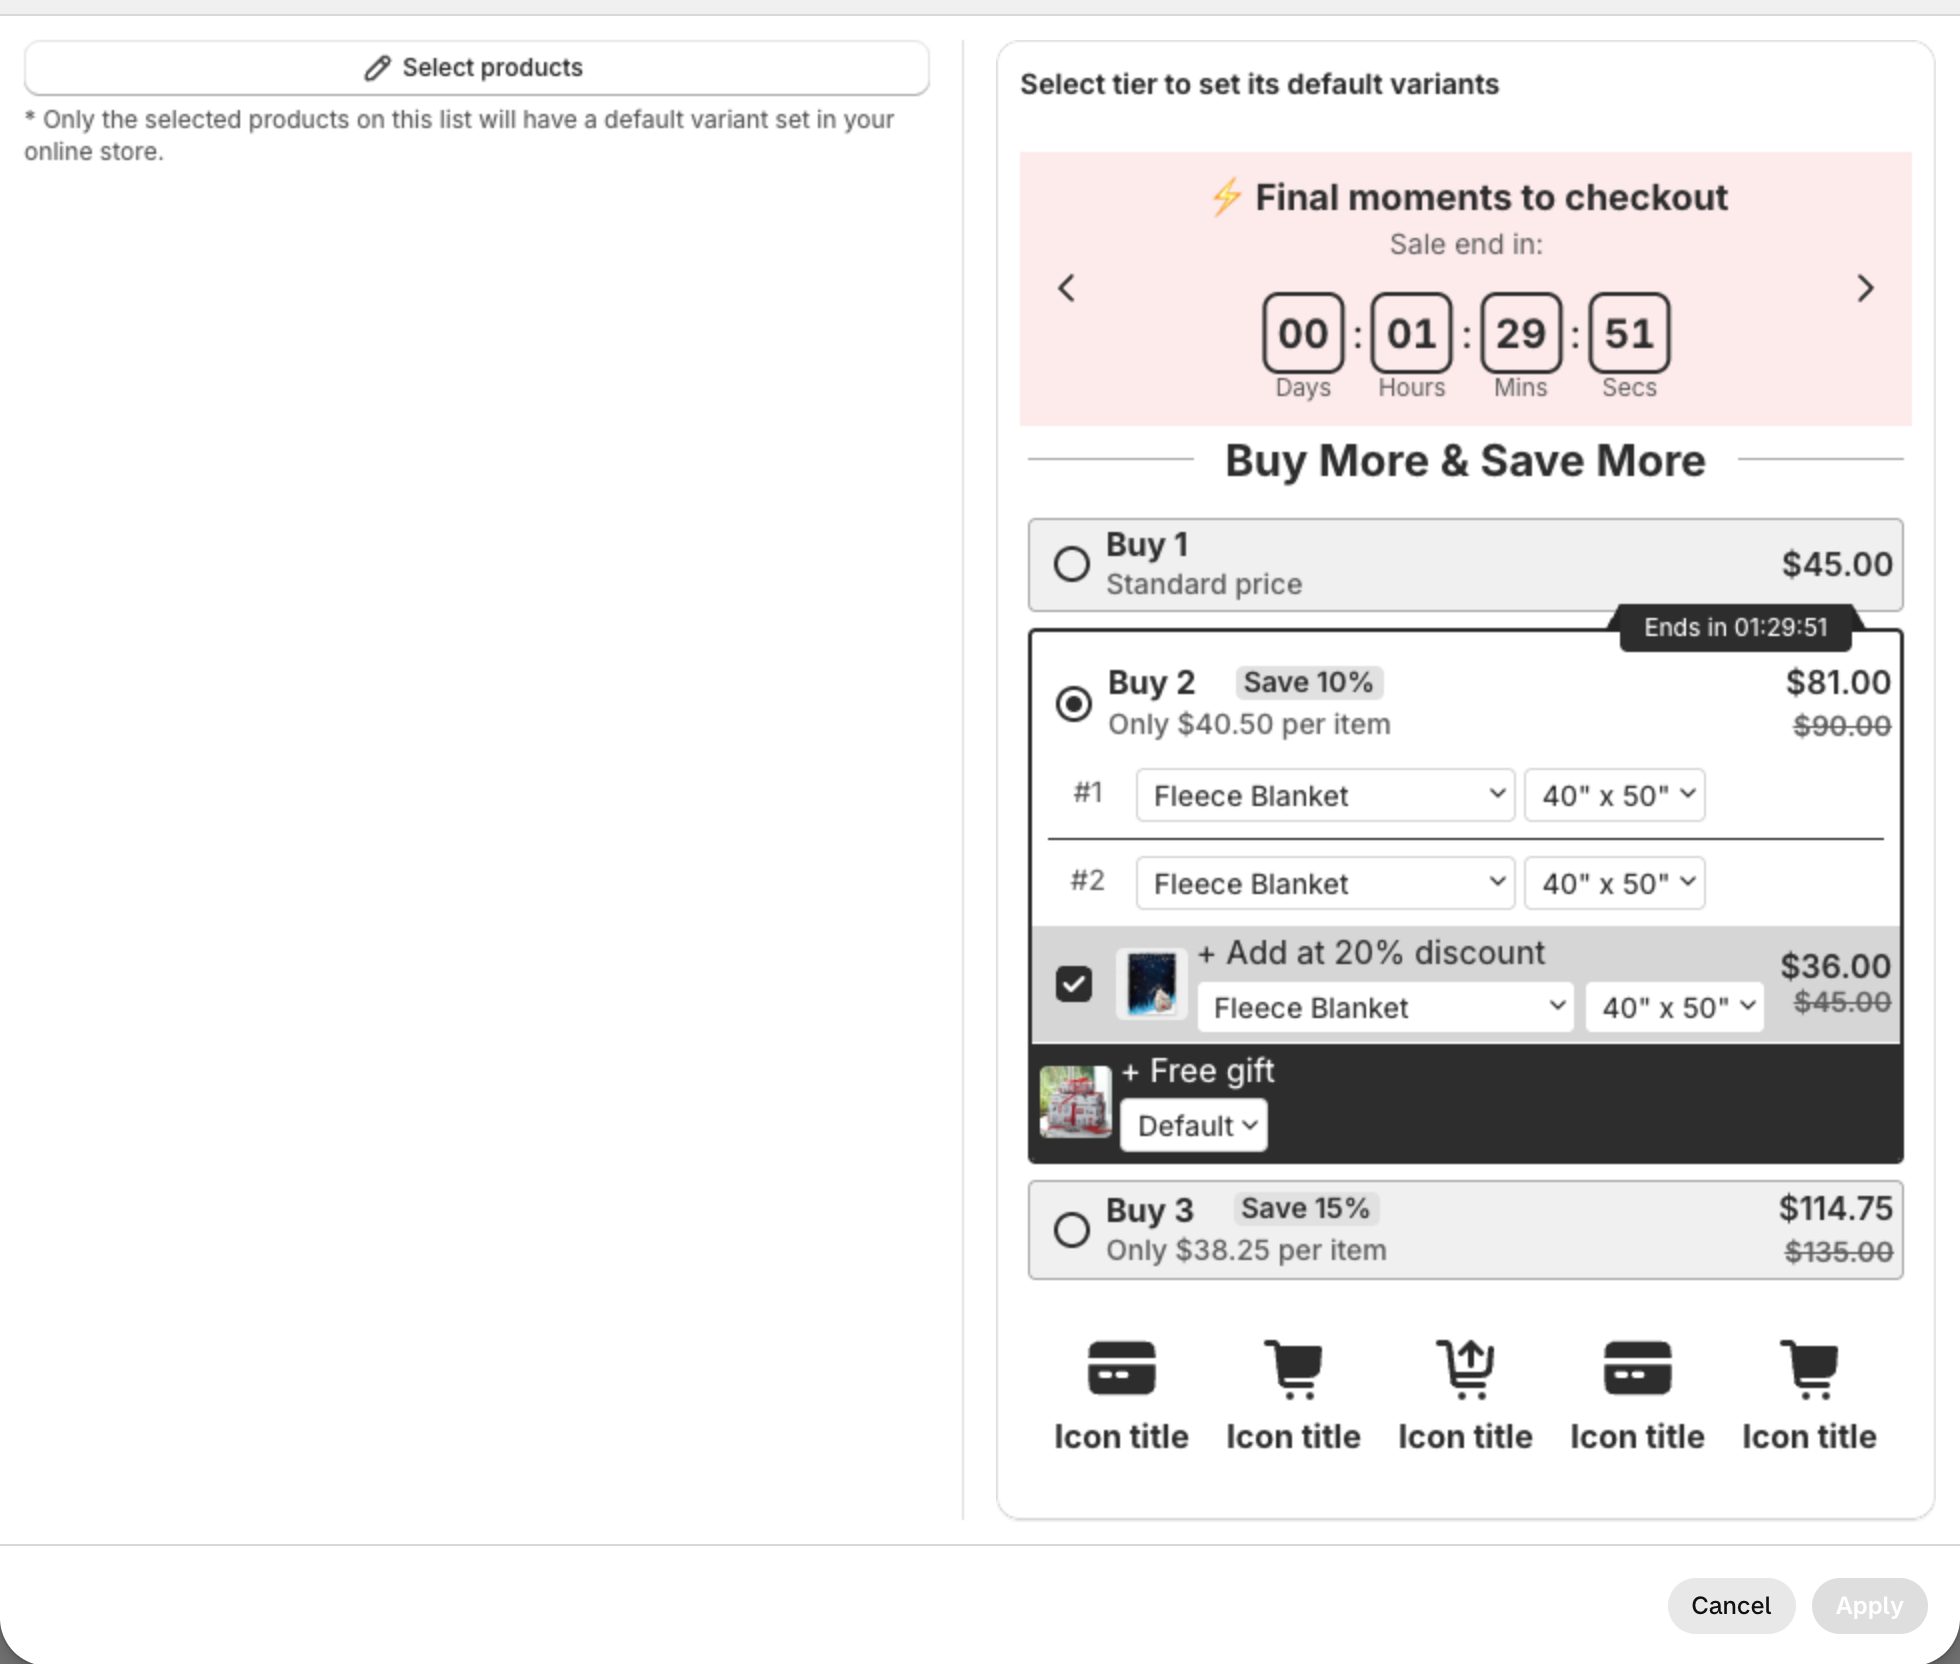Click the Select products button
The width and height of the screenshot is (1960, 1664).
tap(476, 68)
